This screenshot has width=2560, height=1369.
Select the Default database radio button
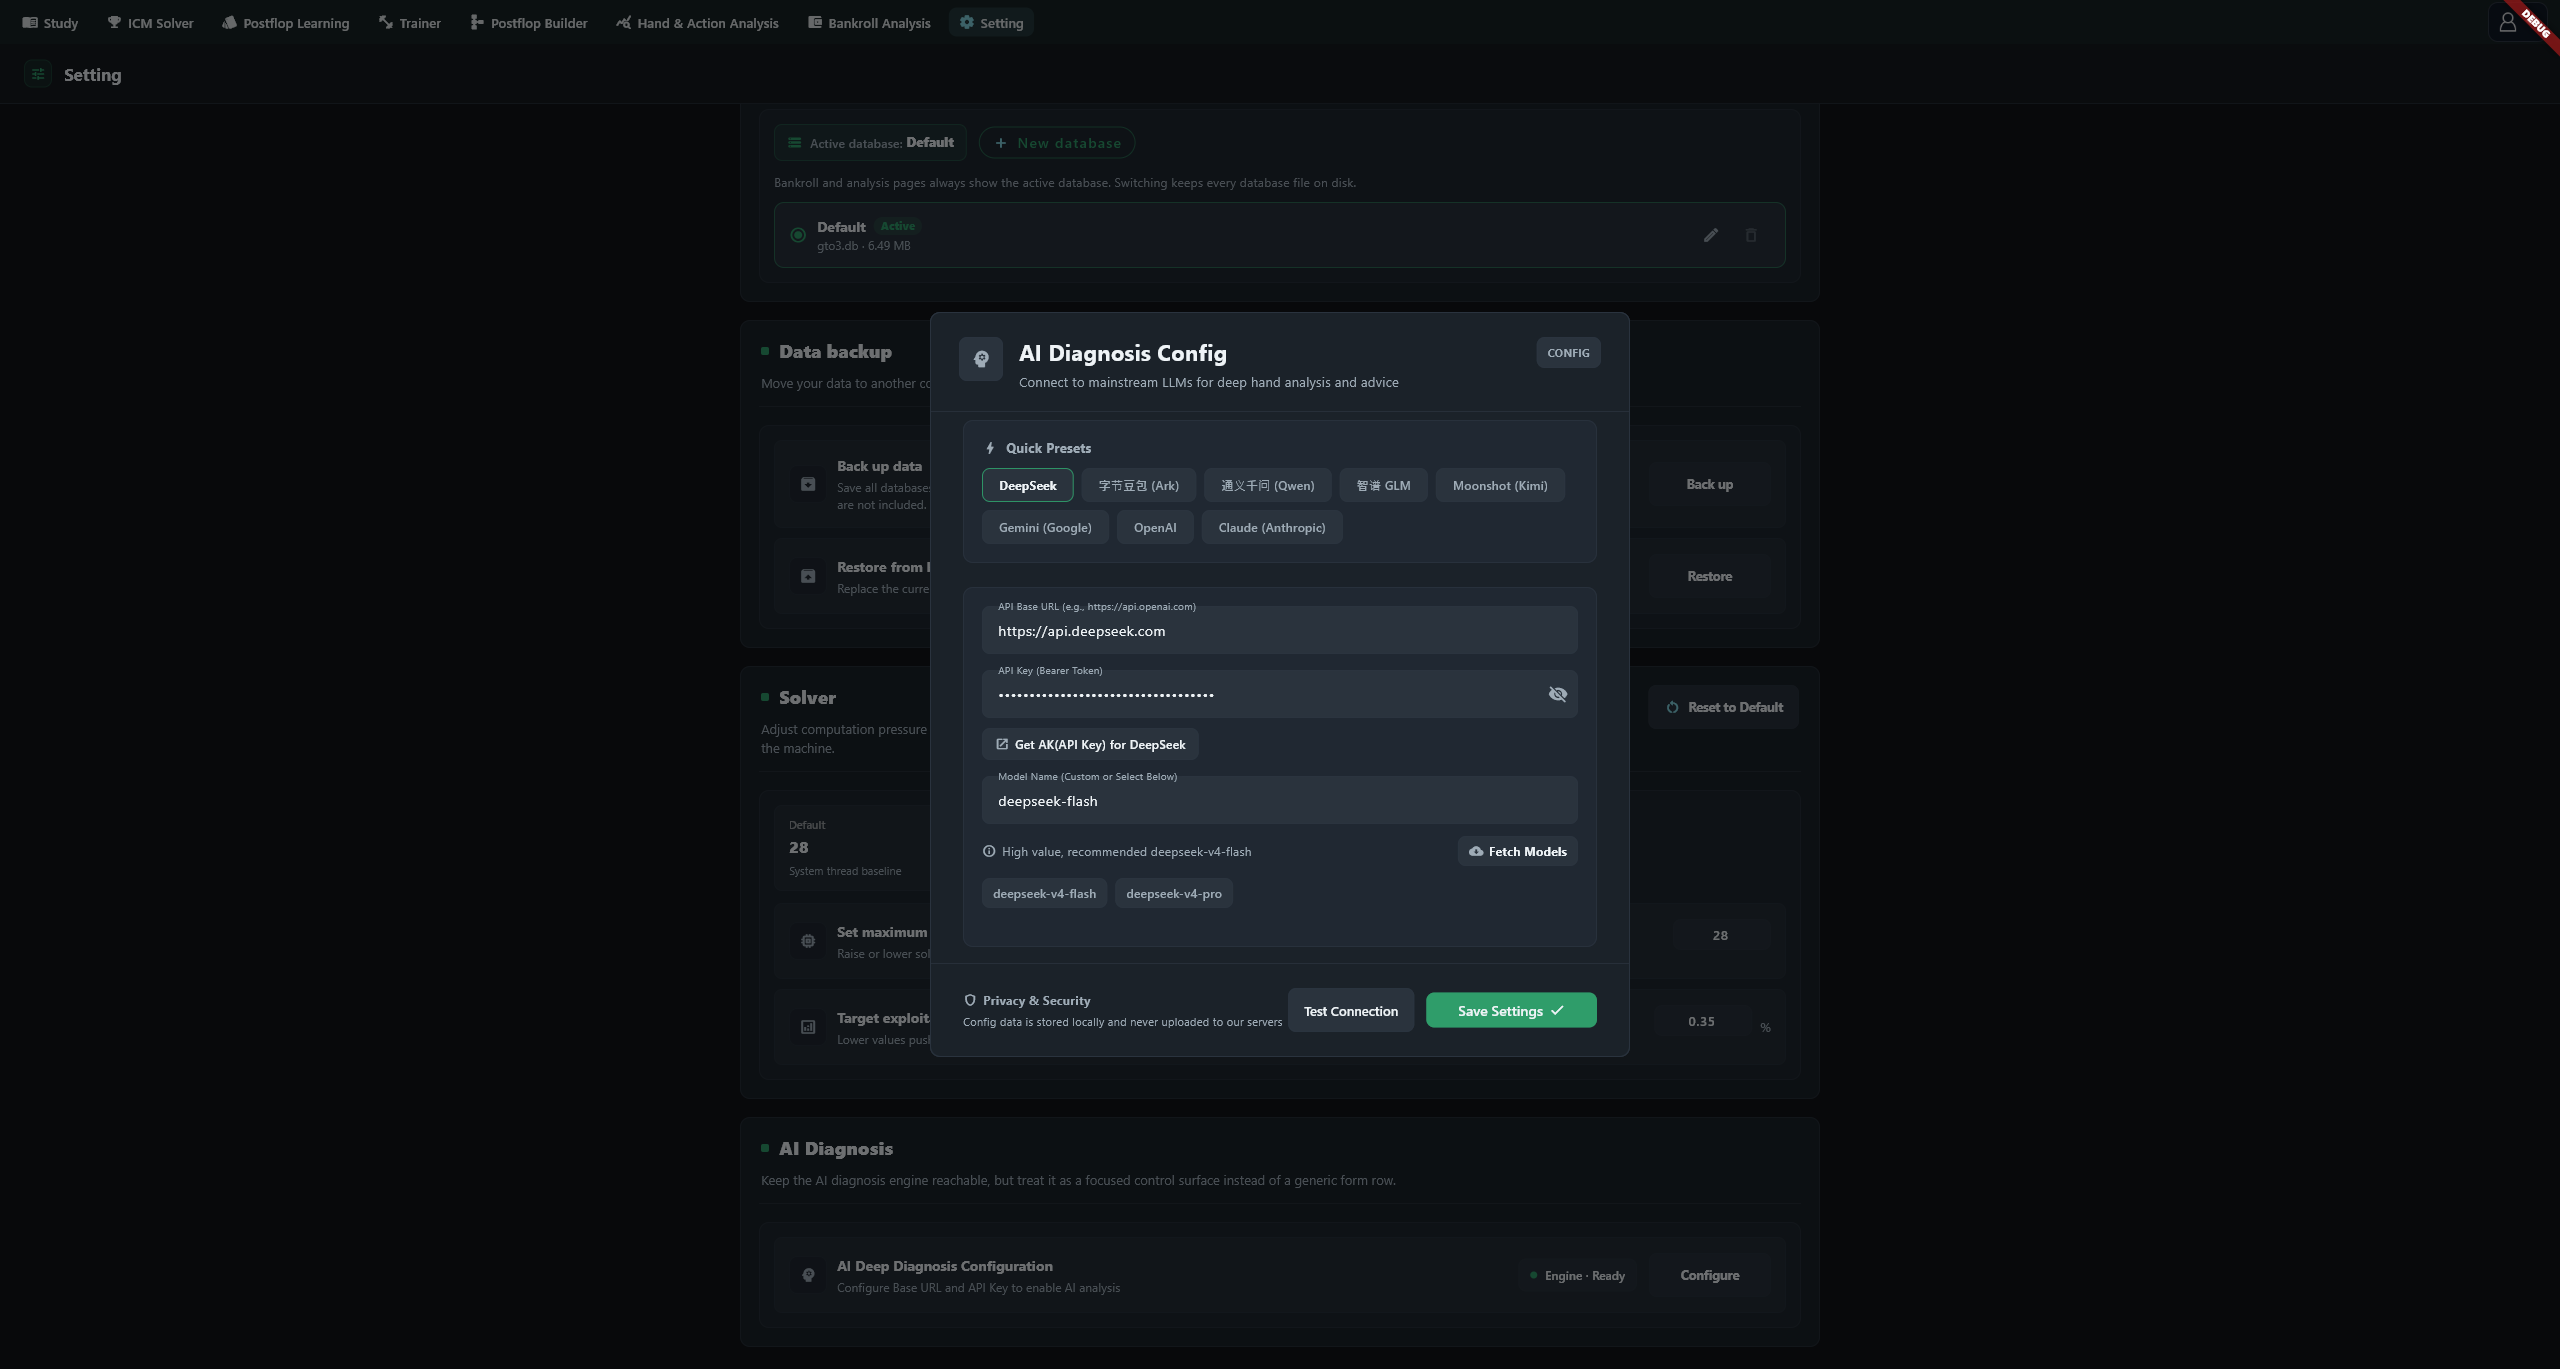click(798, 235)
